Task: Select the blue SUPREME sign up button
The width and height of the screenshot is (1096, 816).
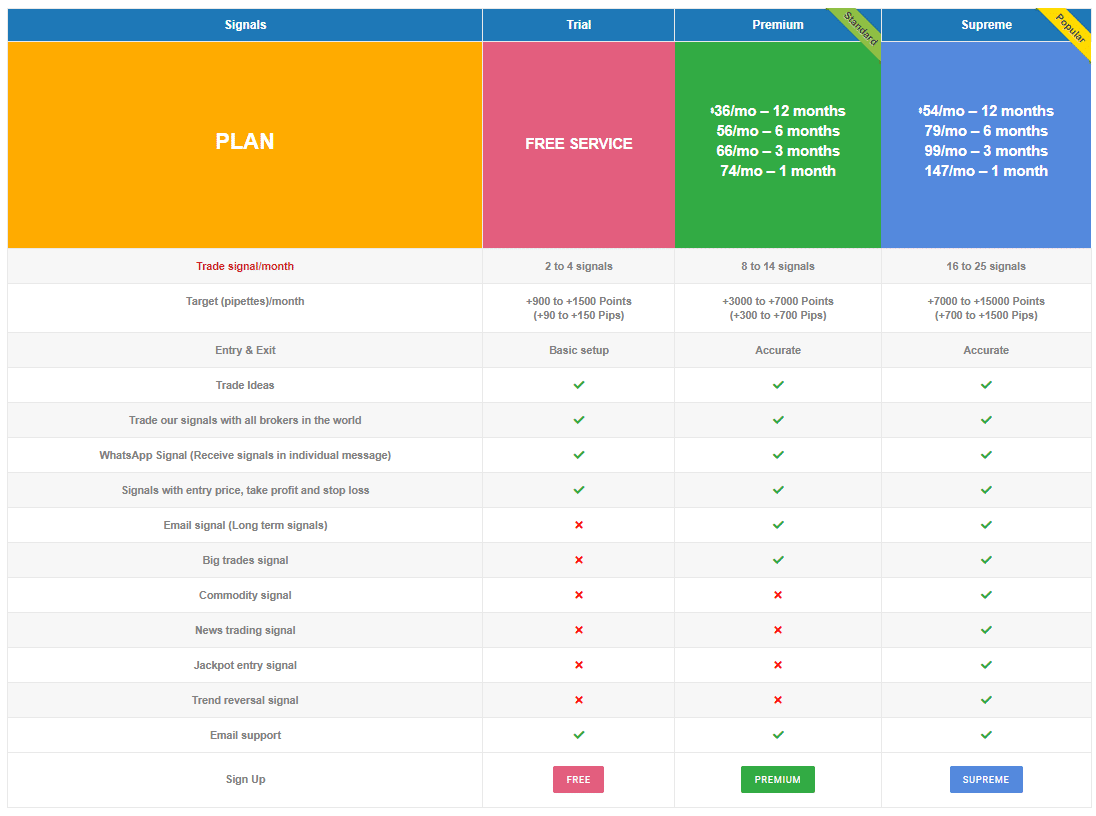Action: (986, 780)
